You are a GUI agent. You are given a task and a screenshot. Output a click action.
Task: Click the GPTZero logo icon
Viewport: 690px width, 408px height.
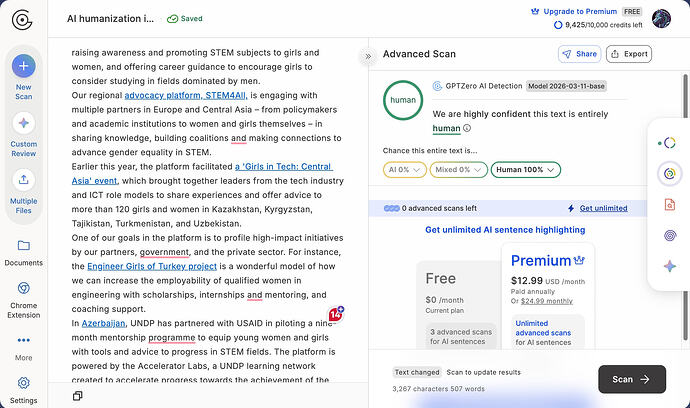pos(22,20)
